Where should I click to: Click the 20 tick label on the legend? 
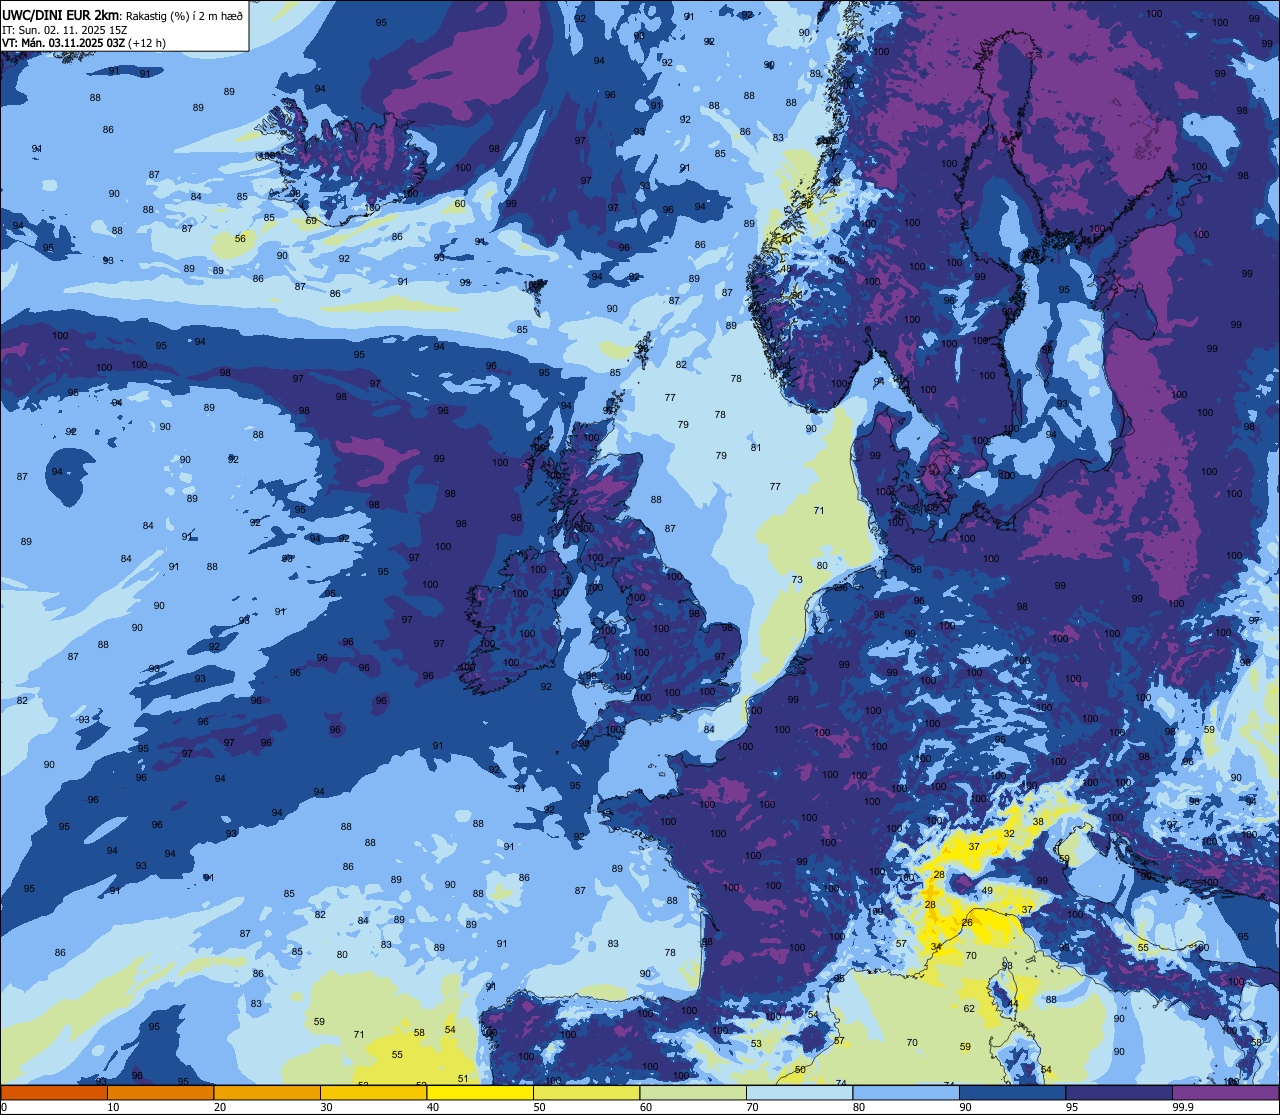pyautogui.click(x=220, y=1107)
